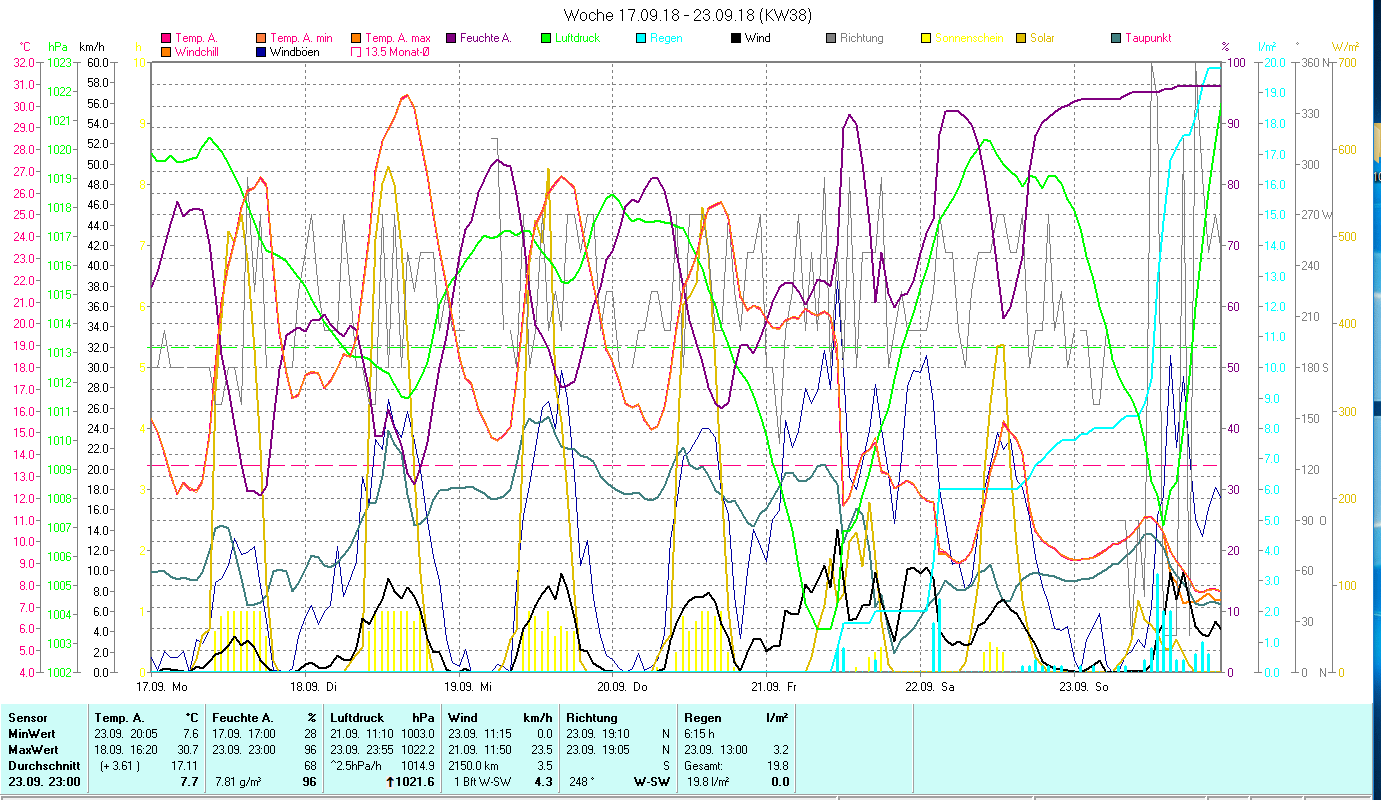1381x800 pixels.
Task: Click the rain duration '6:15 h'
Action: click(x=700, y=734)
